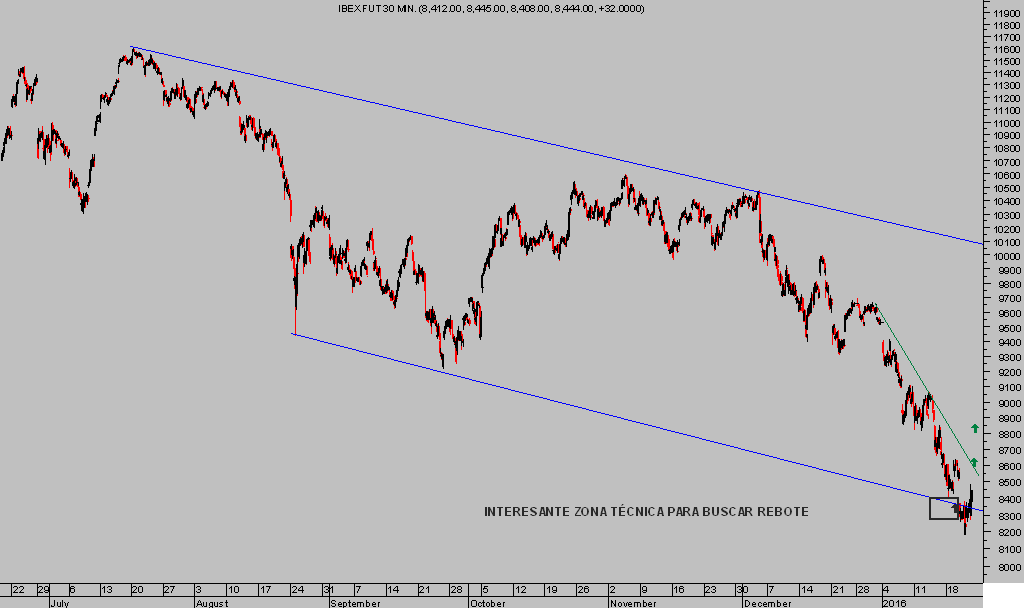Select the 'INTERESANTE ZONA TÉCNICA PARA BUSCAR REBOTE' annotation
Viewport: 1024px width, 608px height.
[x=646, y=512]
